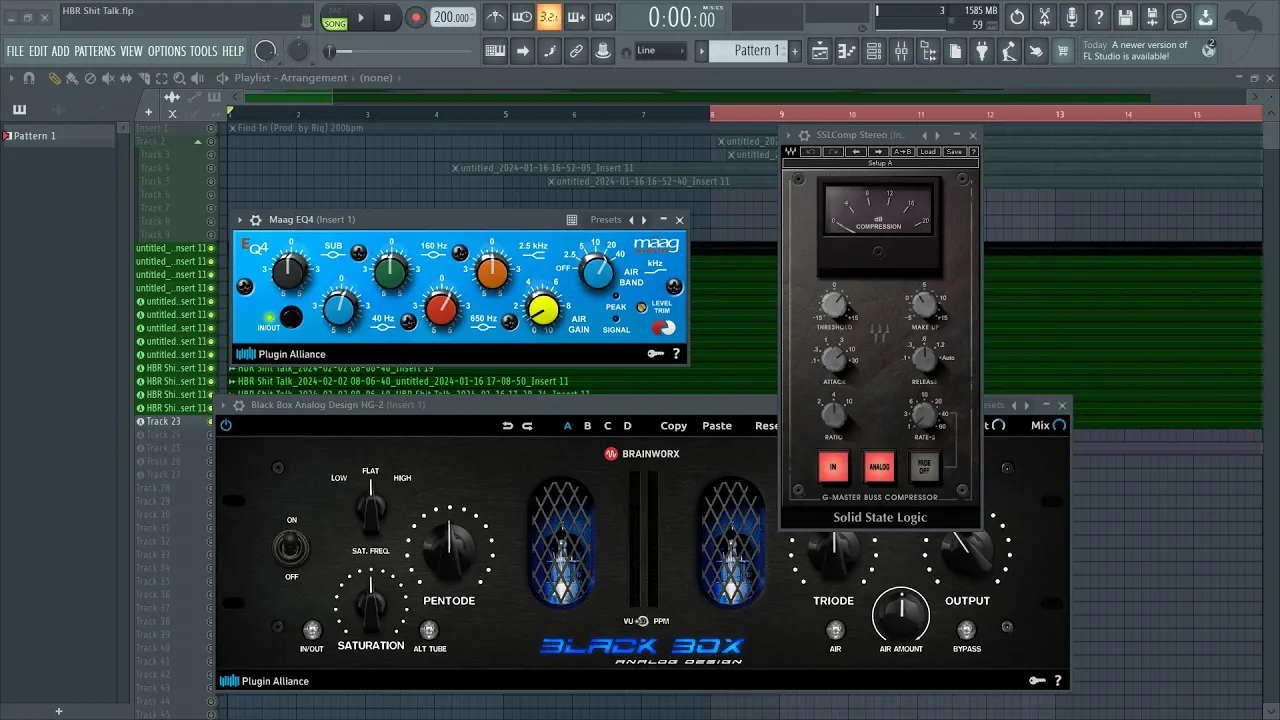The height and width of the screenshot is (720, 1280).
Task: Select setting B in Black Box HG-2
Action: (x=587, y=426)
